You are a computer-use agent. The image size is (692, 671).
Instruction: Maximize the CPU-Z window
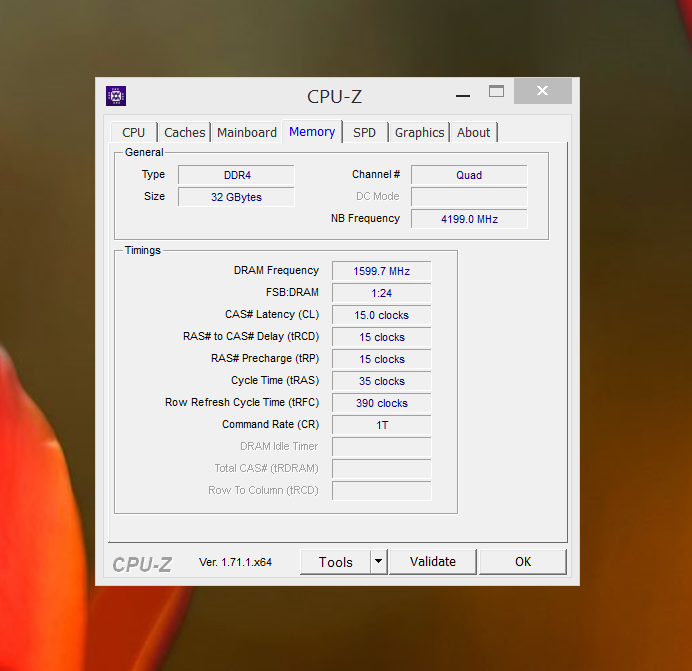coord(496,91)
